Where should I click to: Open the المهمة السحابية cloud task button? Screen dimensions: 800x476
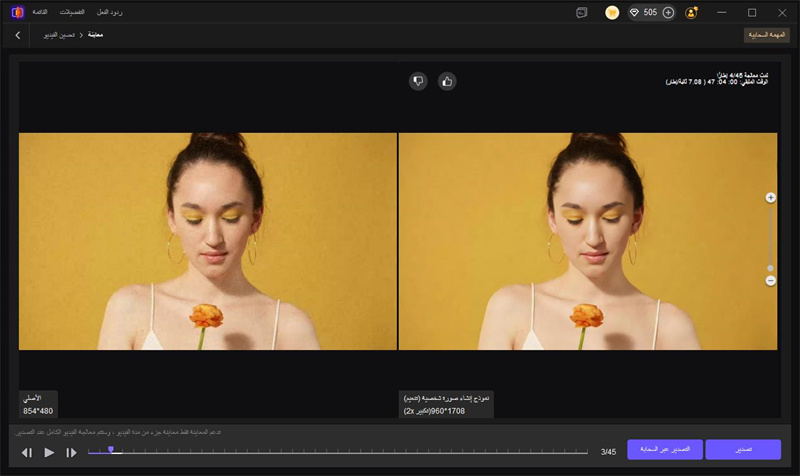767,35
